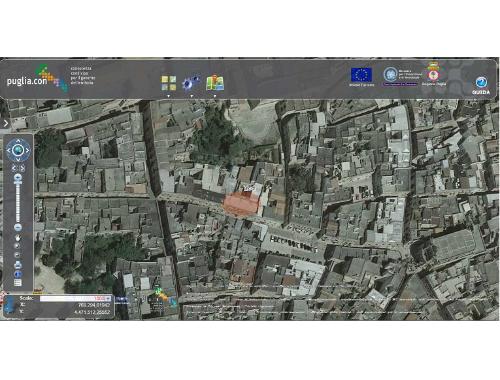This screenshot has width=500, height=380.
Task: Open the folded map icon
Action: [x=215, y=83]
